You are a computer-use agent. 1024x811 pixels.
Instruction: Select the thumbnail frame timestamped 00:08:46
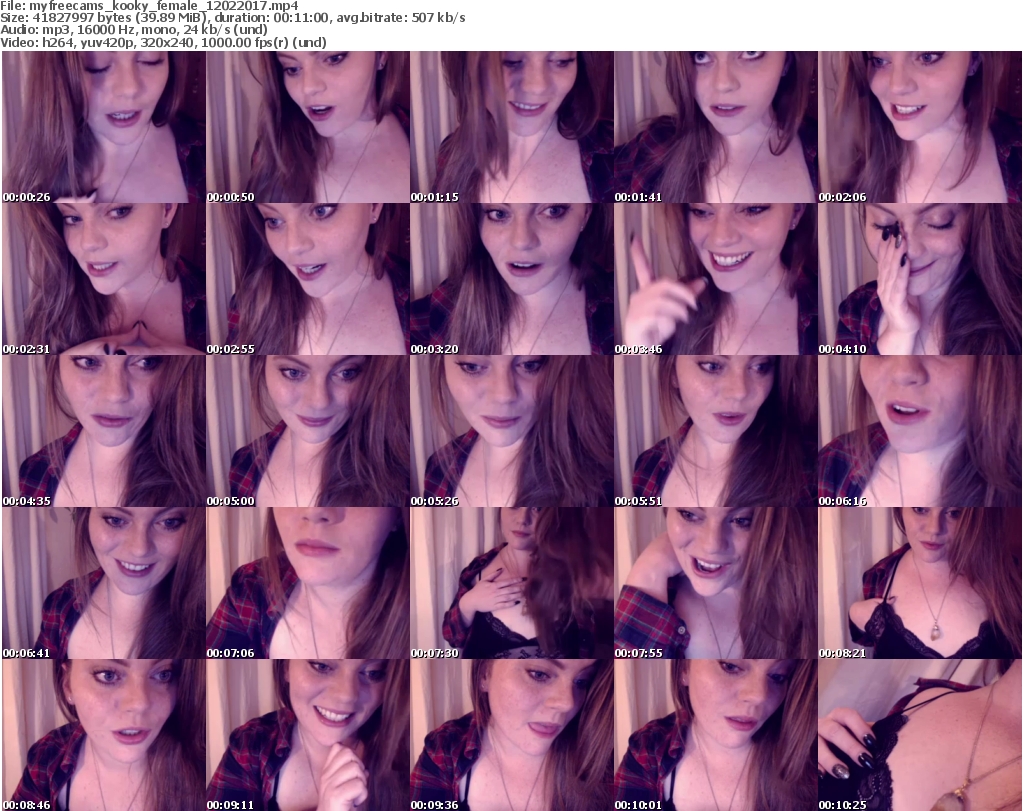point(104,735)
